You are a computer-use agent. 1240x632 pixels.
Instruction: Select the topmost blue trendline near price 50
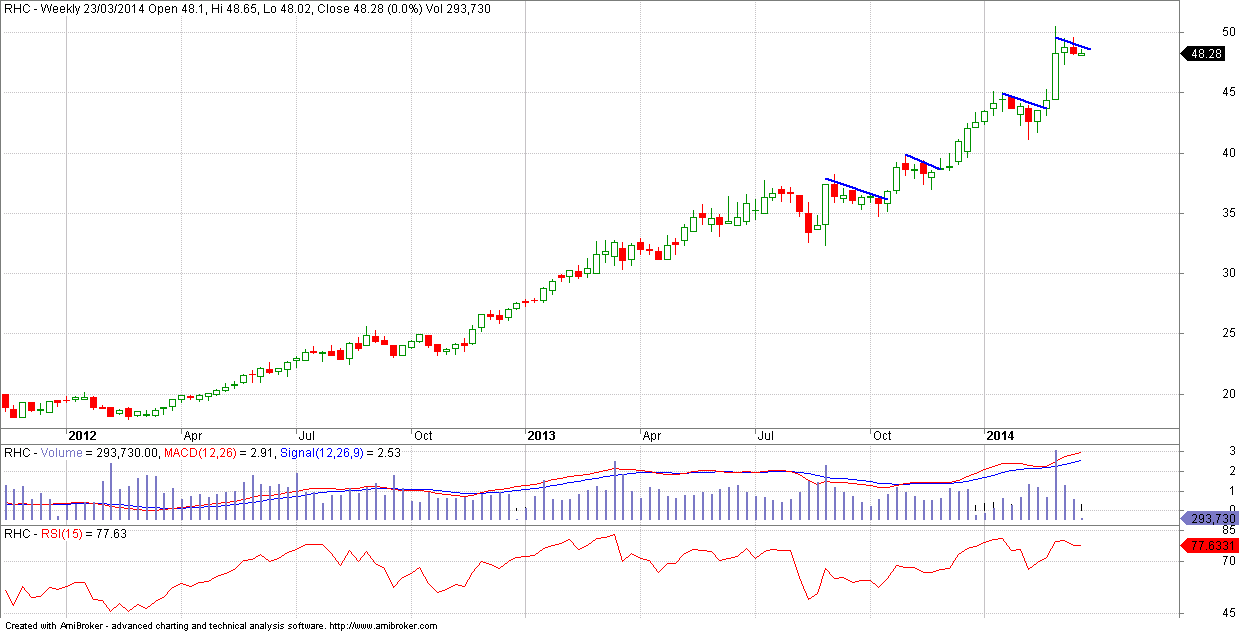[x=1073, y=43]
